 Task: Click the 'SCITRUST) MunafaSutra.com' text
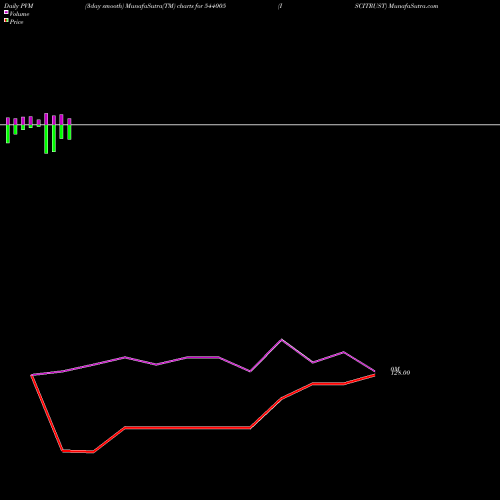[x=396, y=6]
